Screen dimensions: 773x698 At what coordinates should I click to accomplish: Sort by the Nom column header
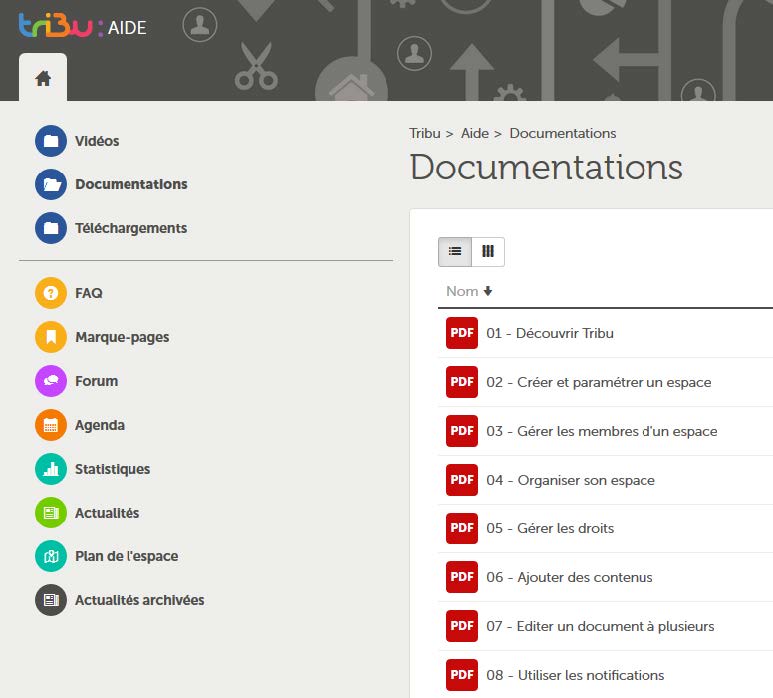[x=469, y=291]
